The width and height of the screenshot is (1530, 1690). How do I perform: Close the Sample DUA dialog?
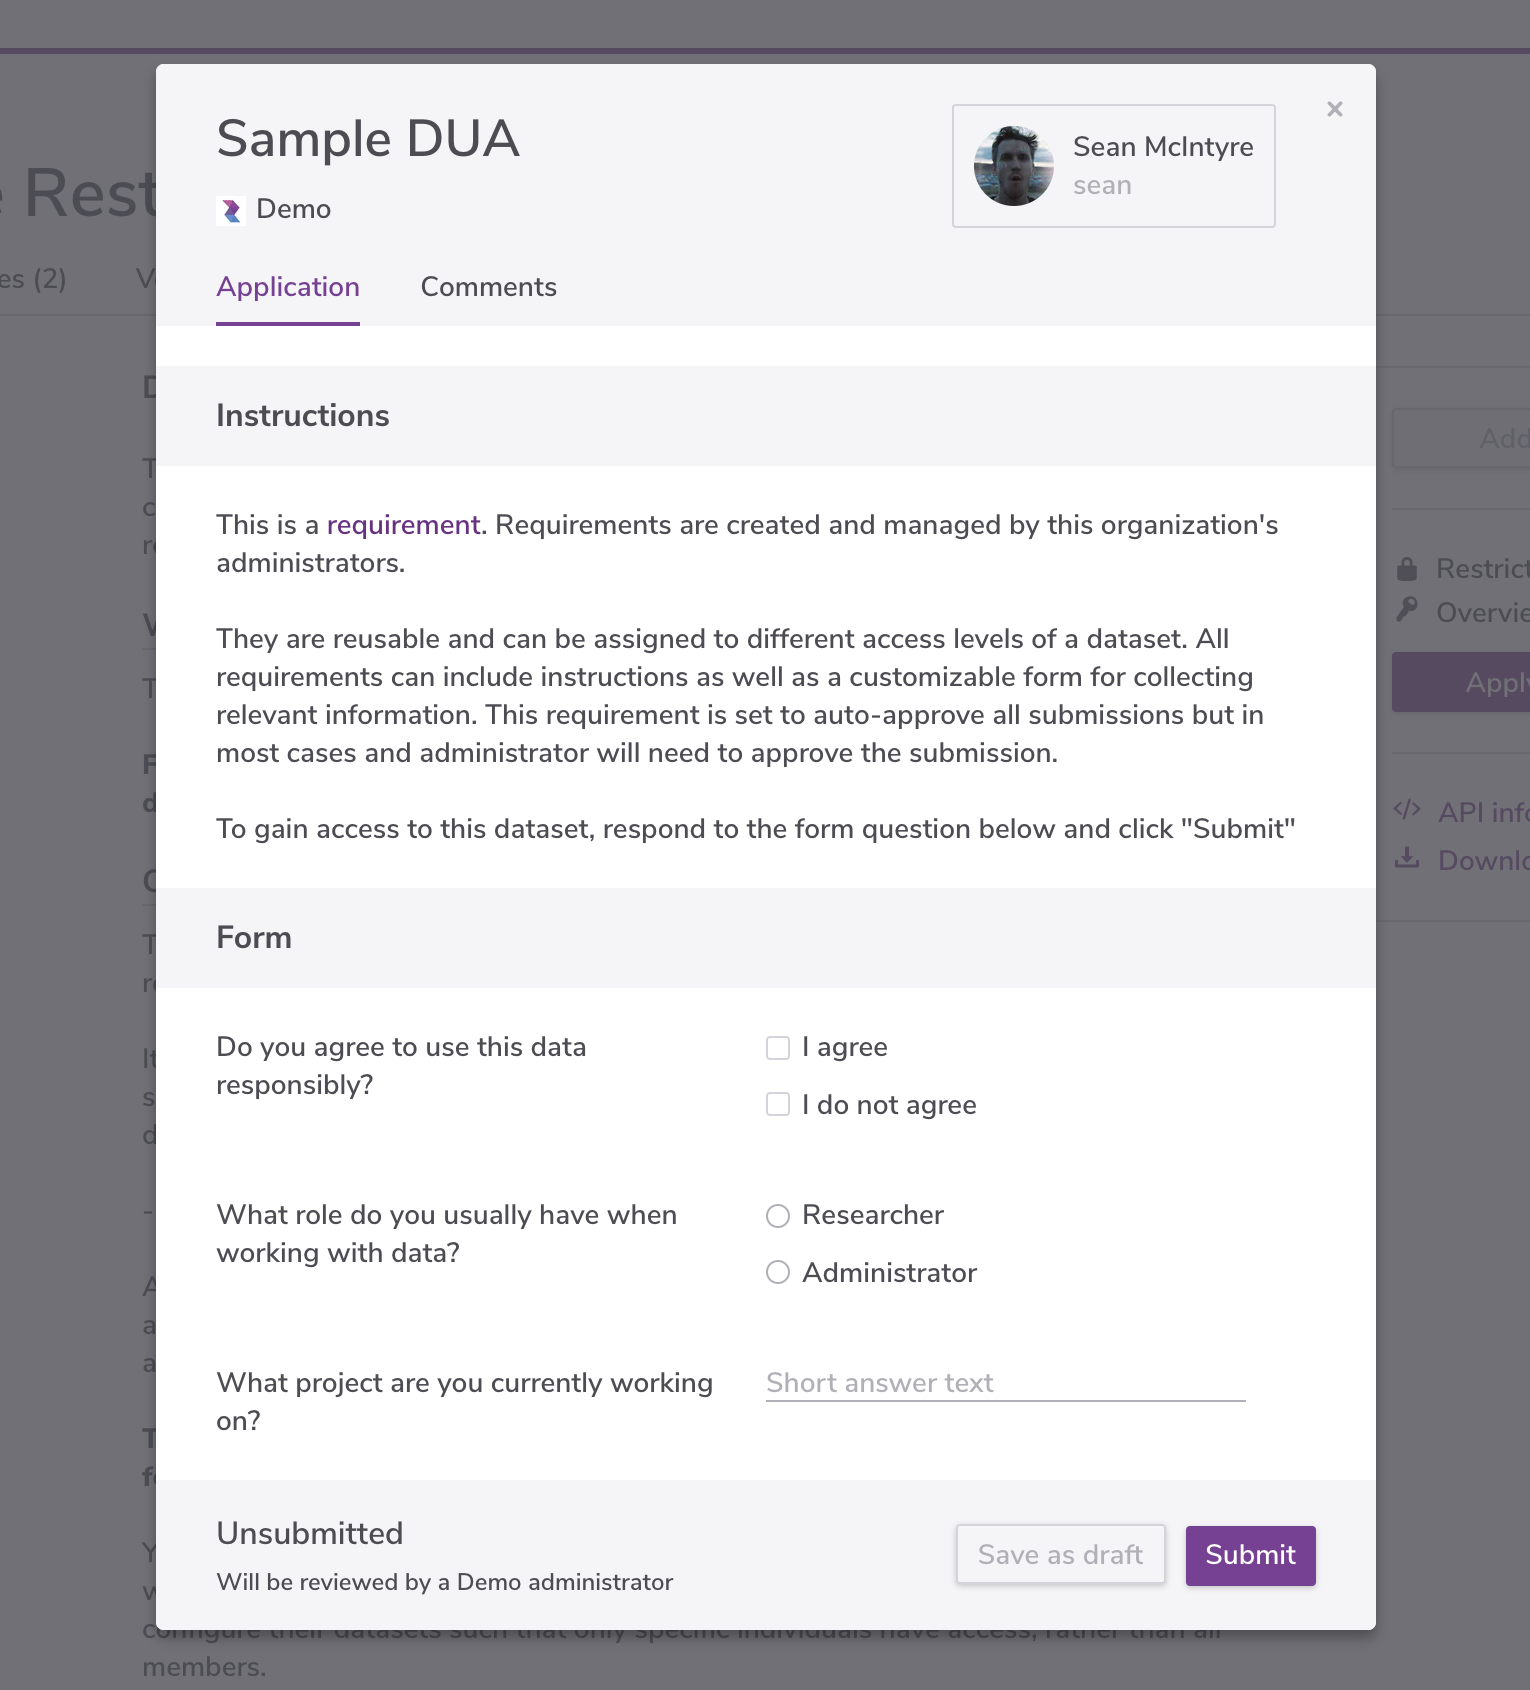(1334, 109)
